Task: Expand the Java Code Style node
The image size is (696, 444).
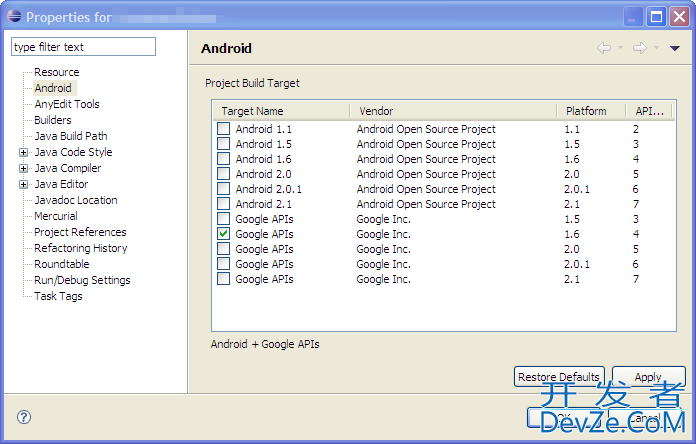Action: pos(24,152)
